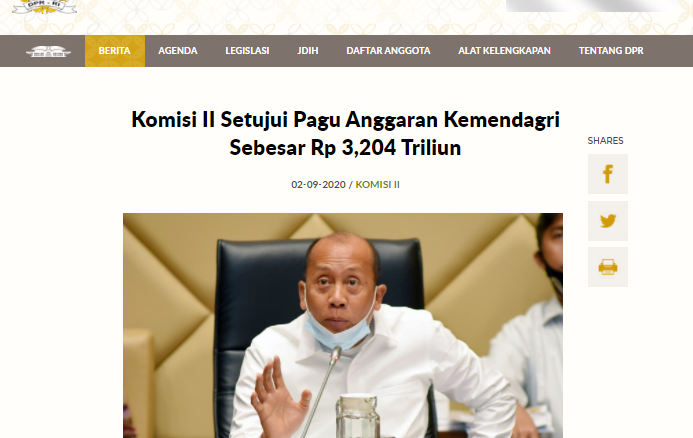
Task: Click the DPR-RI emblem logo in the header
Action: (x=44, y=7)
